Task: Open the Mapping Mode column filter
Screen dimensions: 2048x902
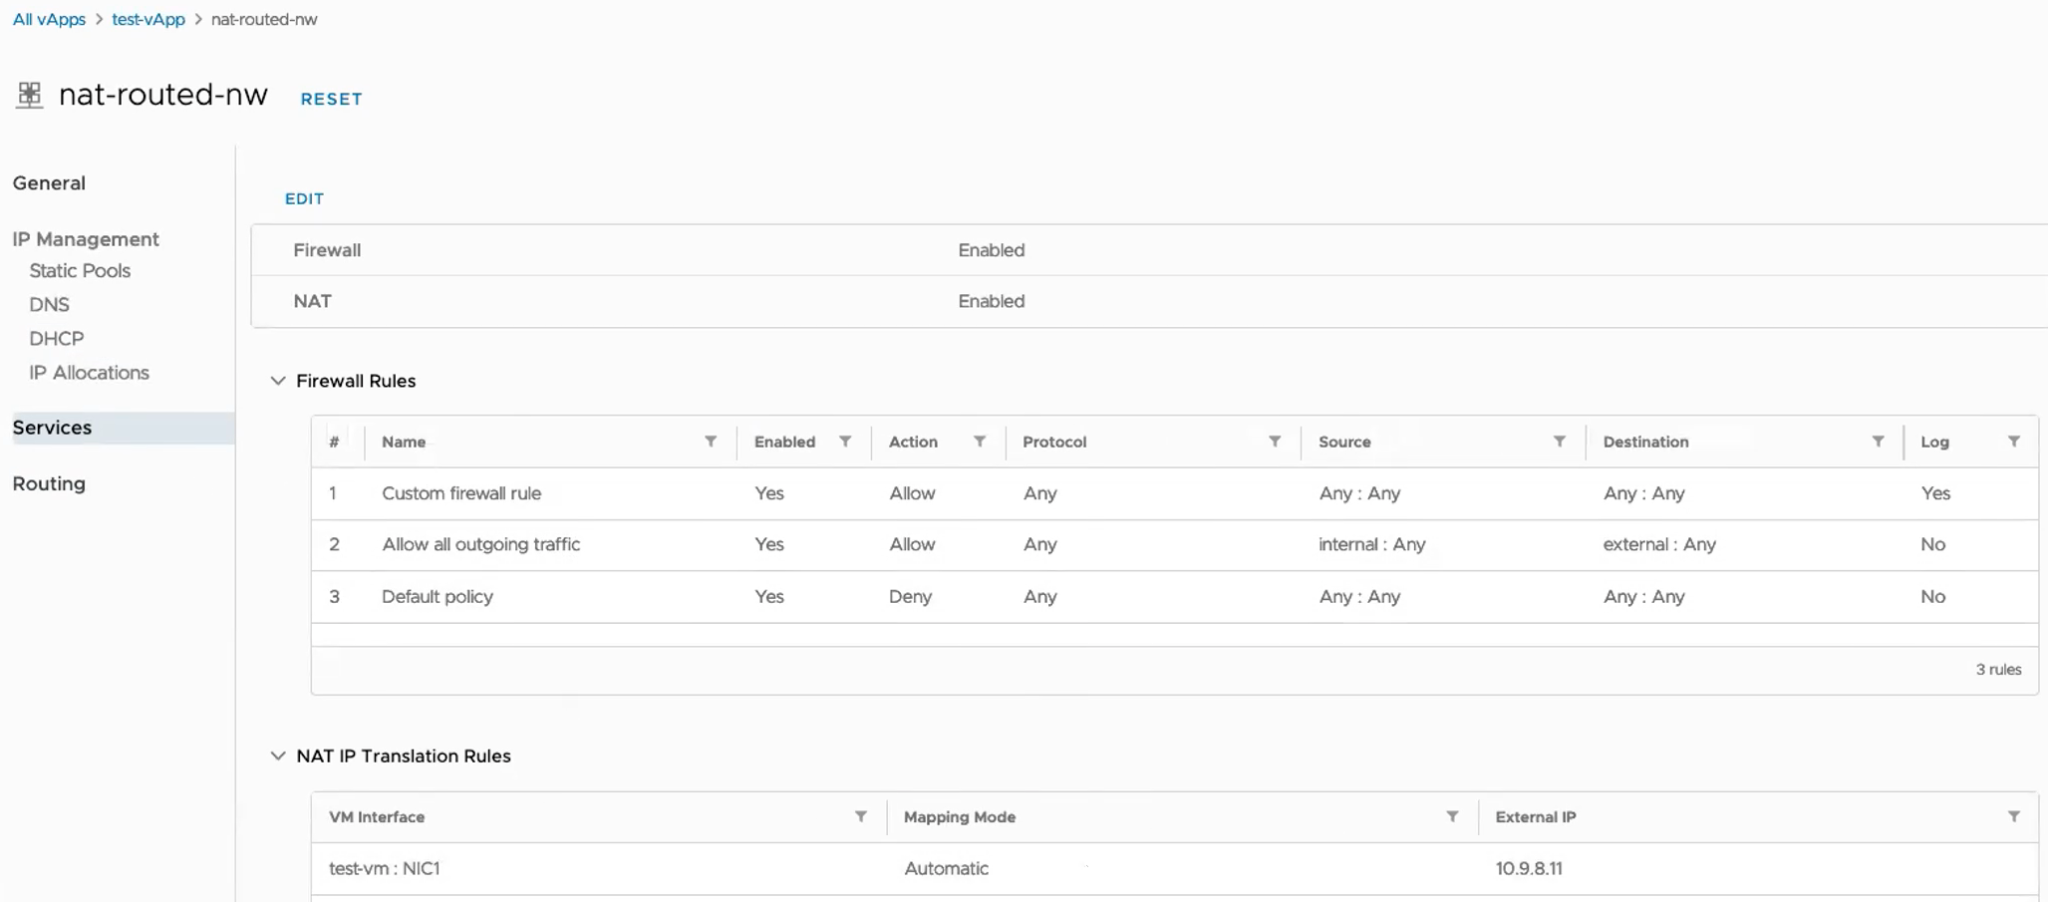Action: click(x=1452, y=816)
